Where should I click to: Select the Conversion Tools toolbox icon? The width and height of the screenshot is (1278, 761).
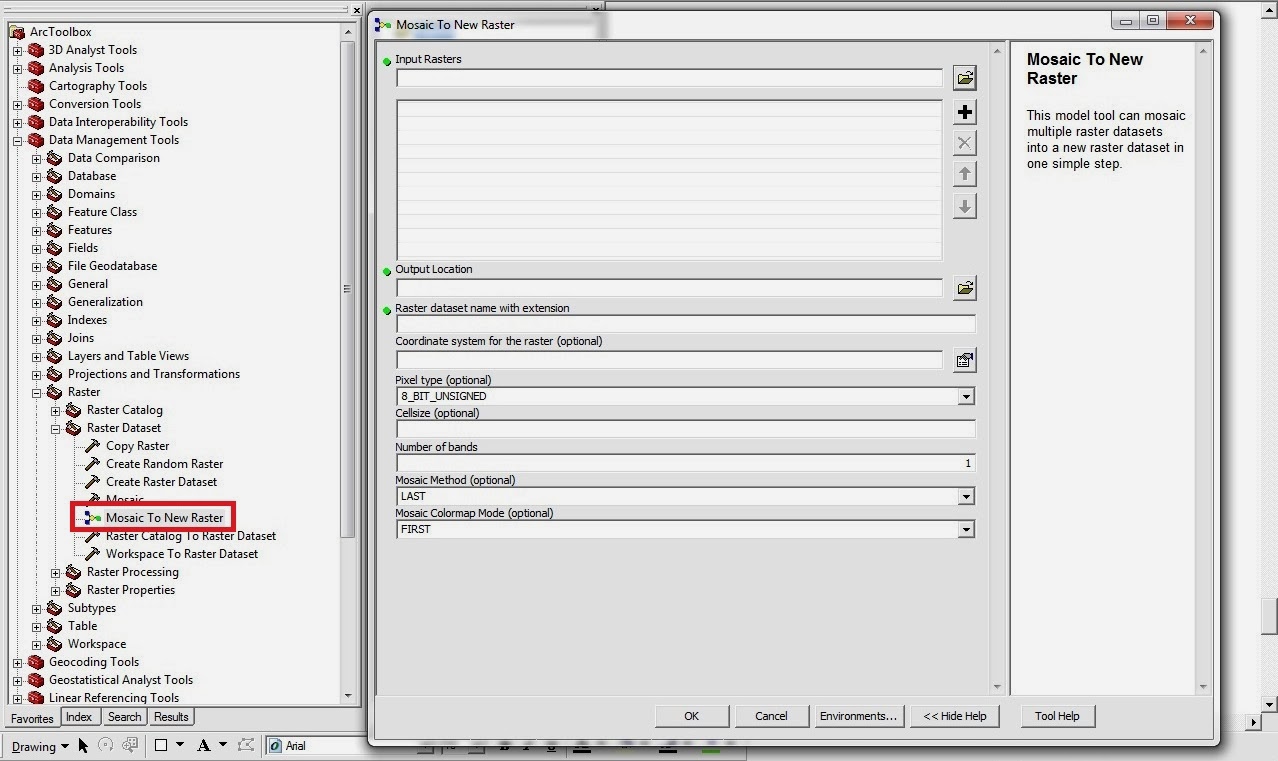click(x=36, y=104)
